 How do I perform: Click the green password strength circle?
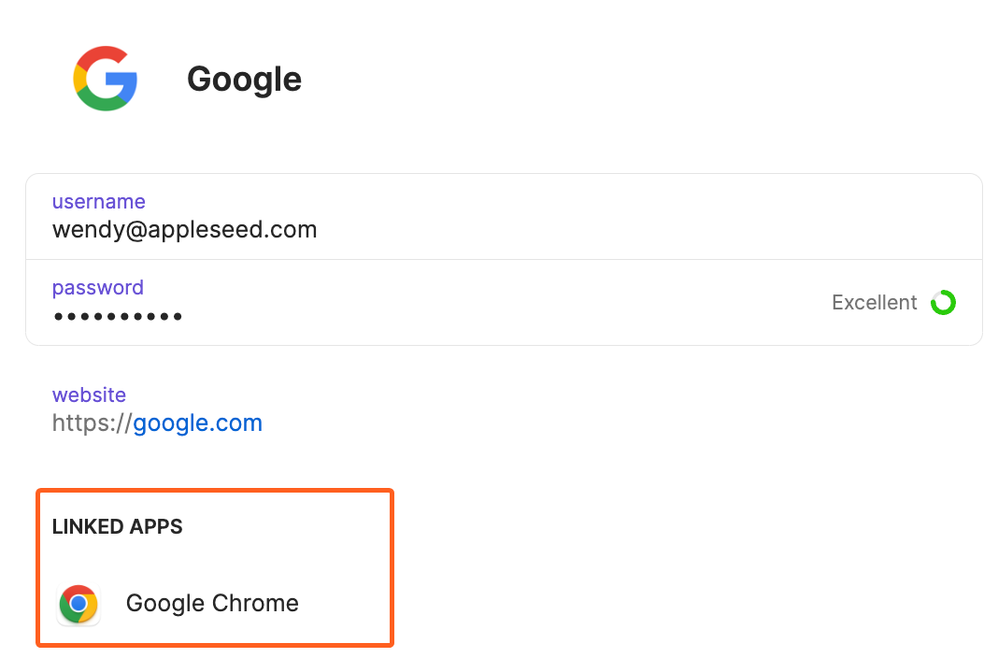pos(943,302)
